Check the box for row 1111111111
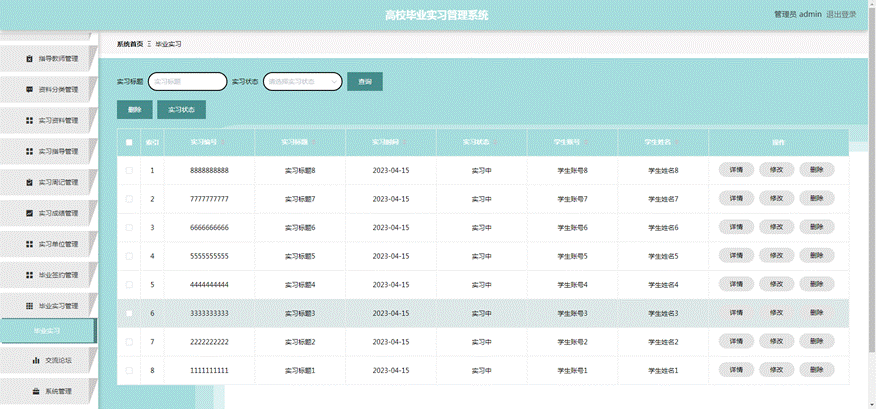876x409 pixels. click(x=129, y=370)
